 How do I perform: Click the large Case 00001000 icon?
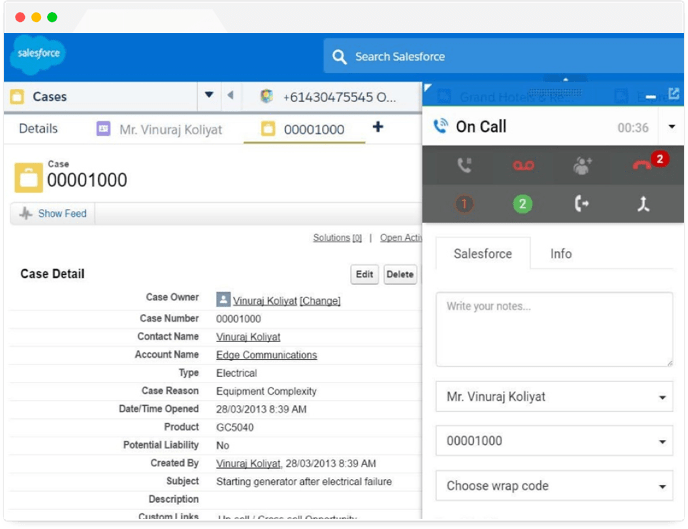(29, 178)
